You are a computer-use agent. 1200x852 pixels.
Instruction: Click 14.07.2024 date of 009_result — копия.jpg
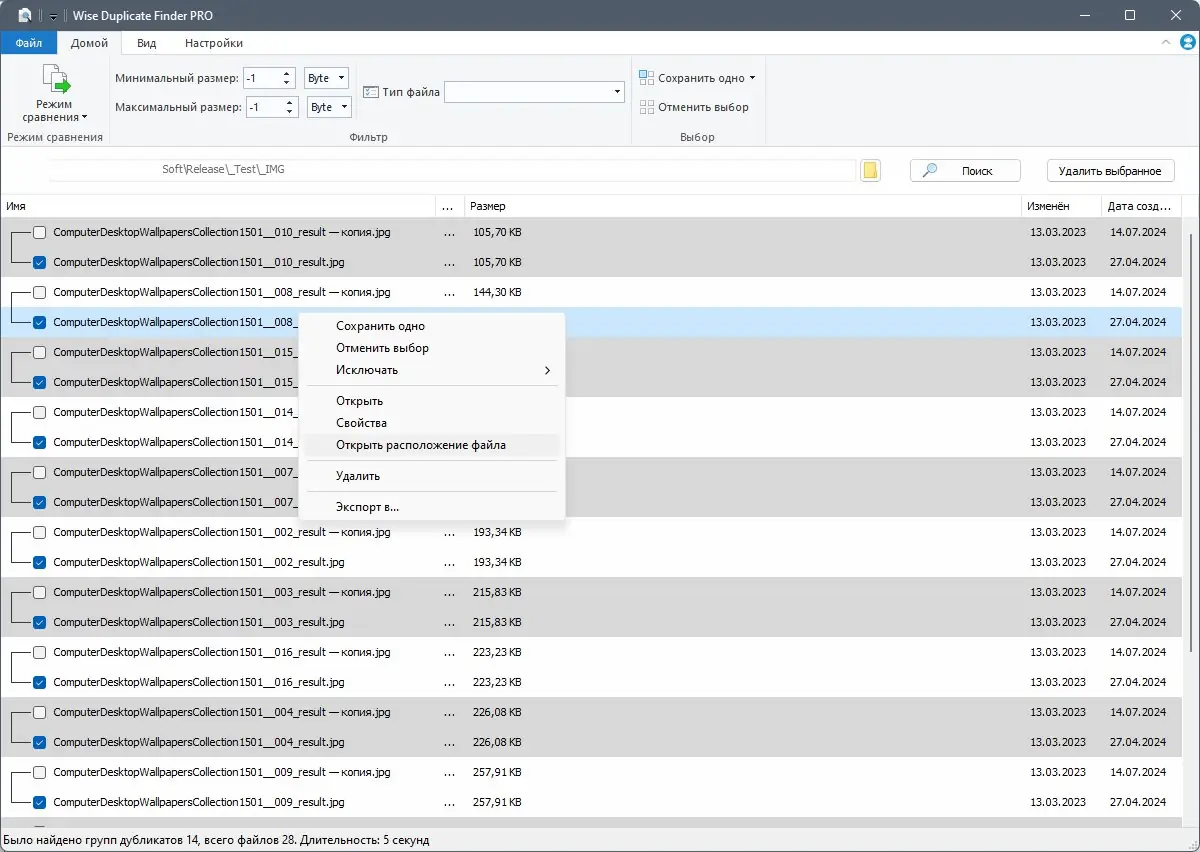[x=1138, y=772]
